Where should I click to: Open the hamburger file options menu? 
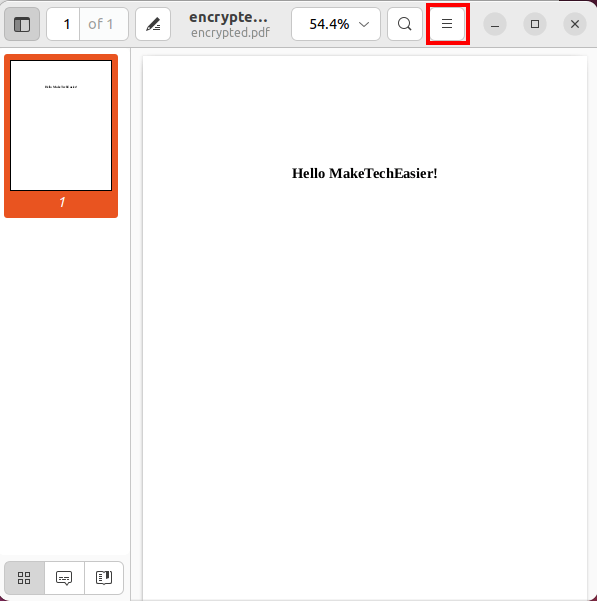pos(447,24)
